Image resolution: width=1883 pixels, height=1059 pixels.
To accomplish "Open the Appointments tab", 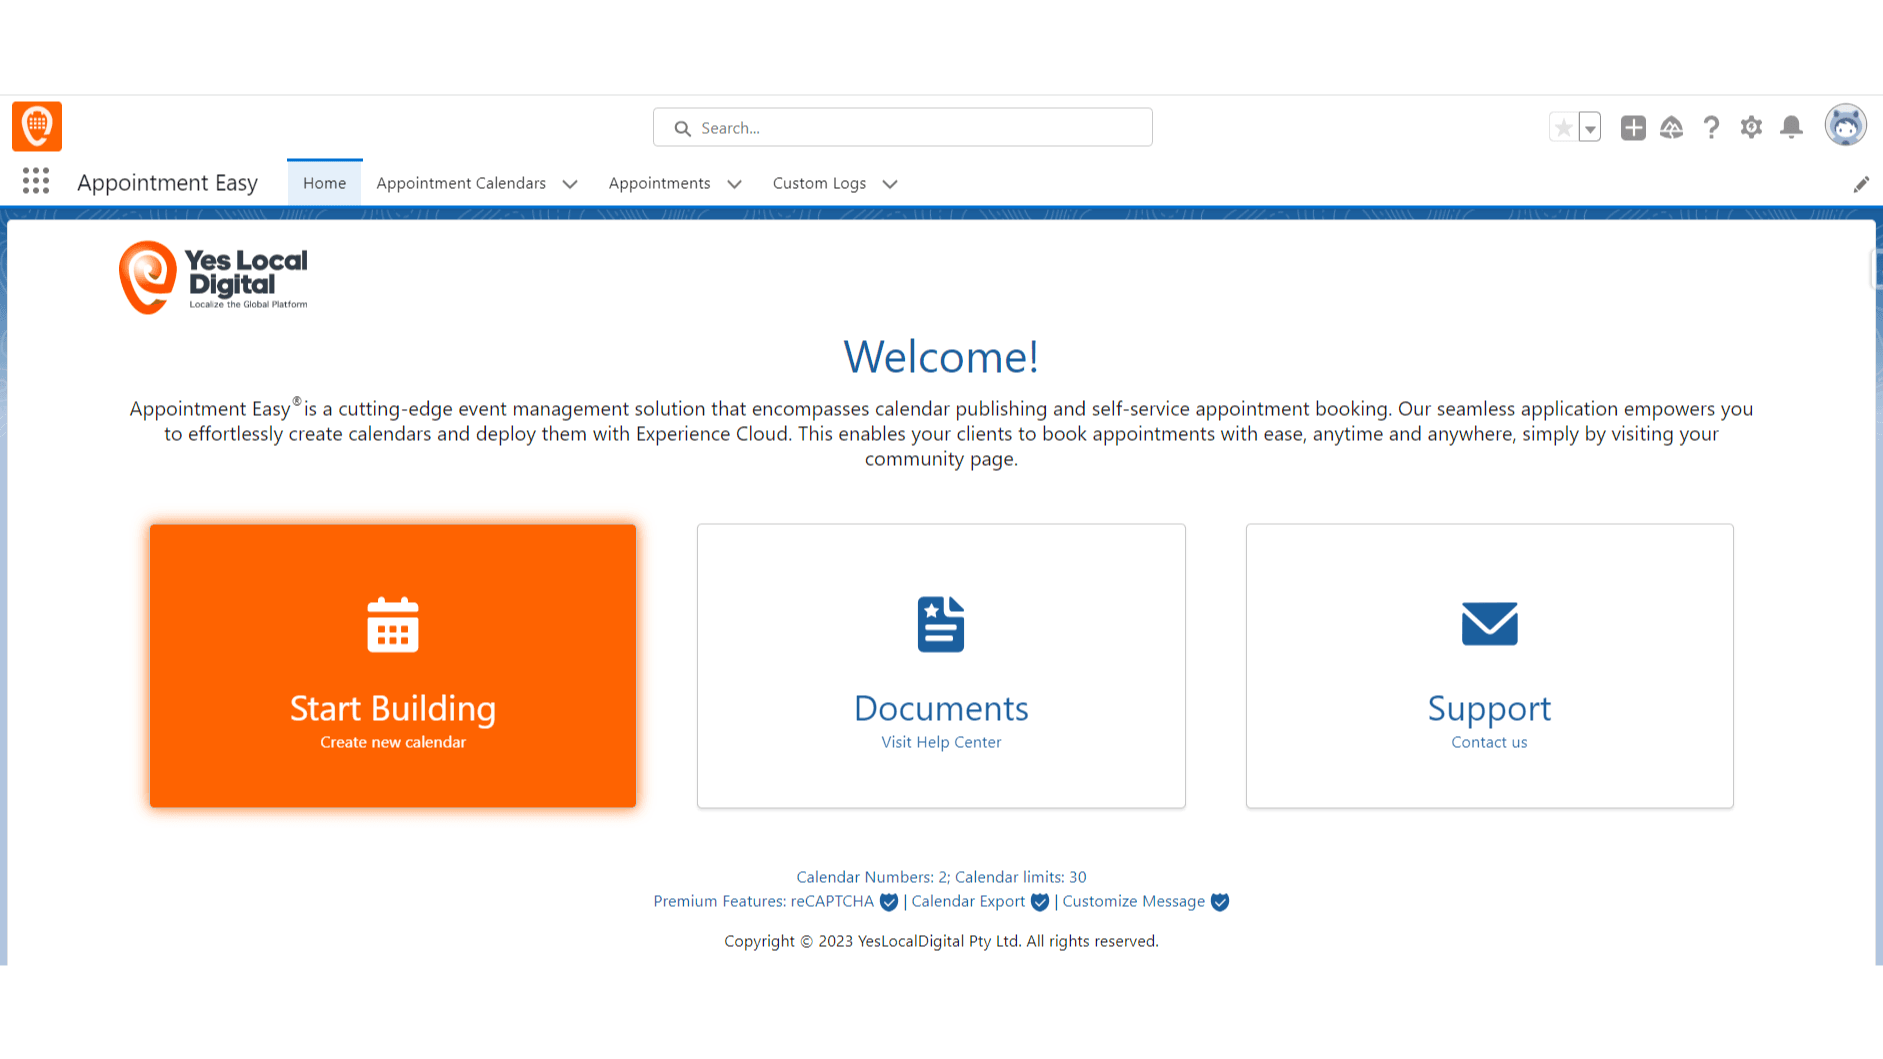I will pyautogui.click(x=659, y=183).
